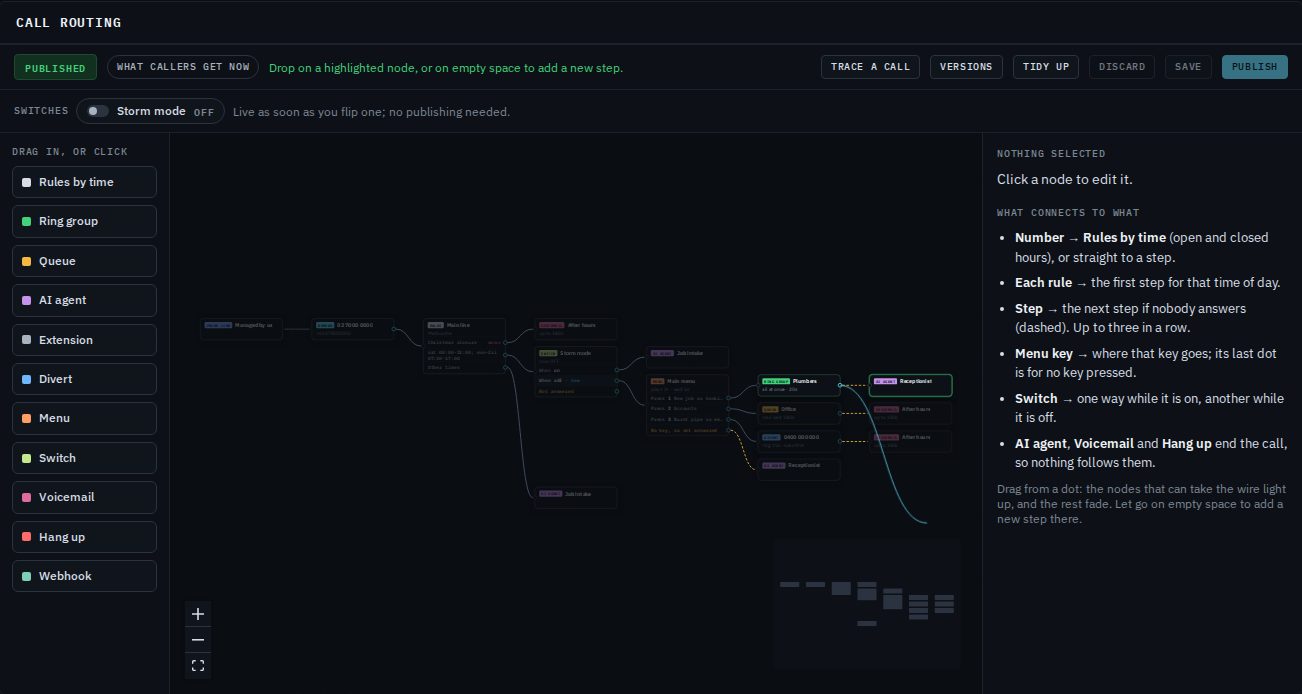Add a Ring group step
1302x694 pixels.
84,221
